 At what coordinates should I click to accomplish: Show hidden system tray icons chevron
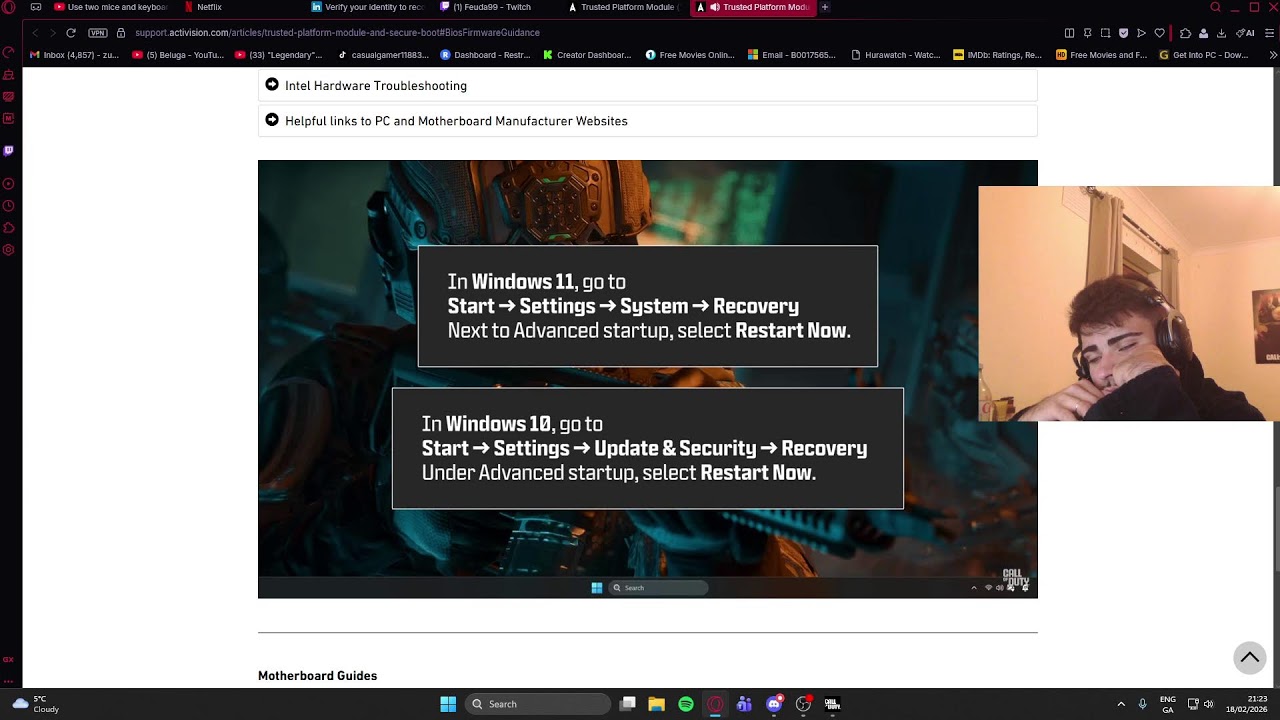point(1121,704)
